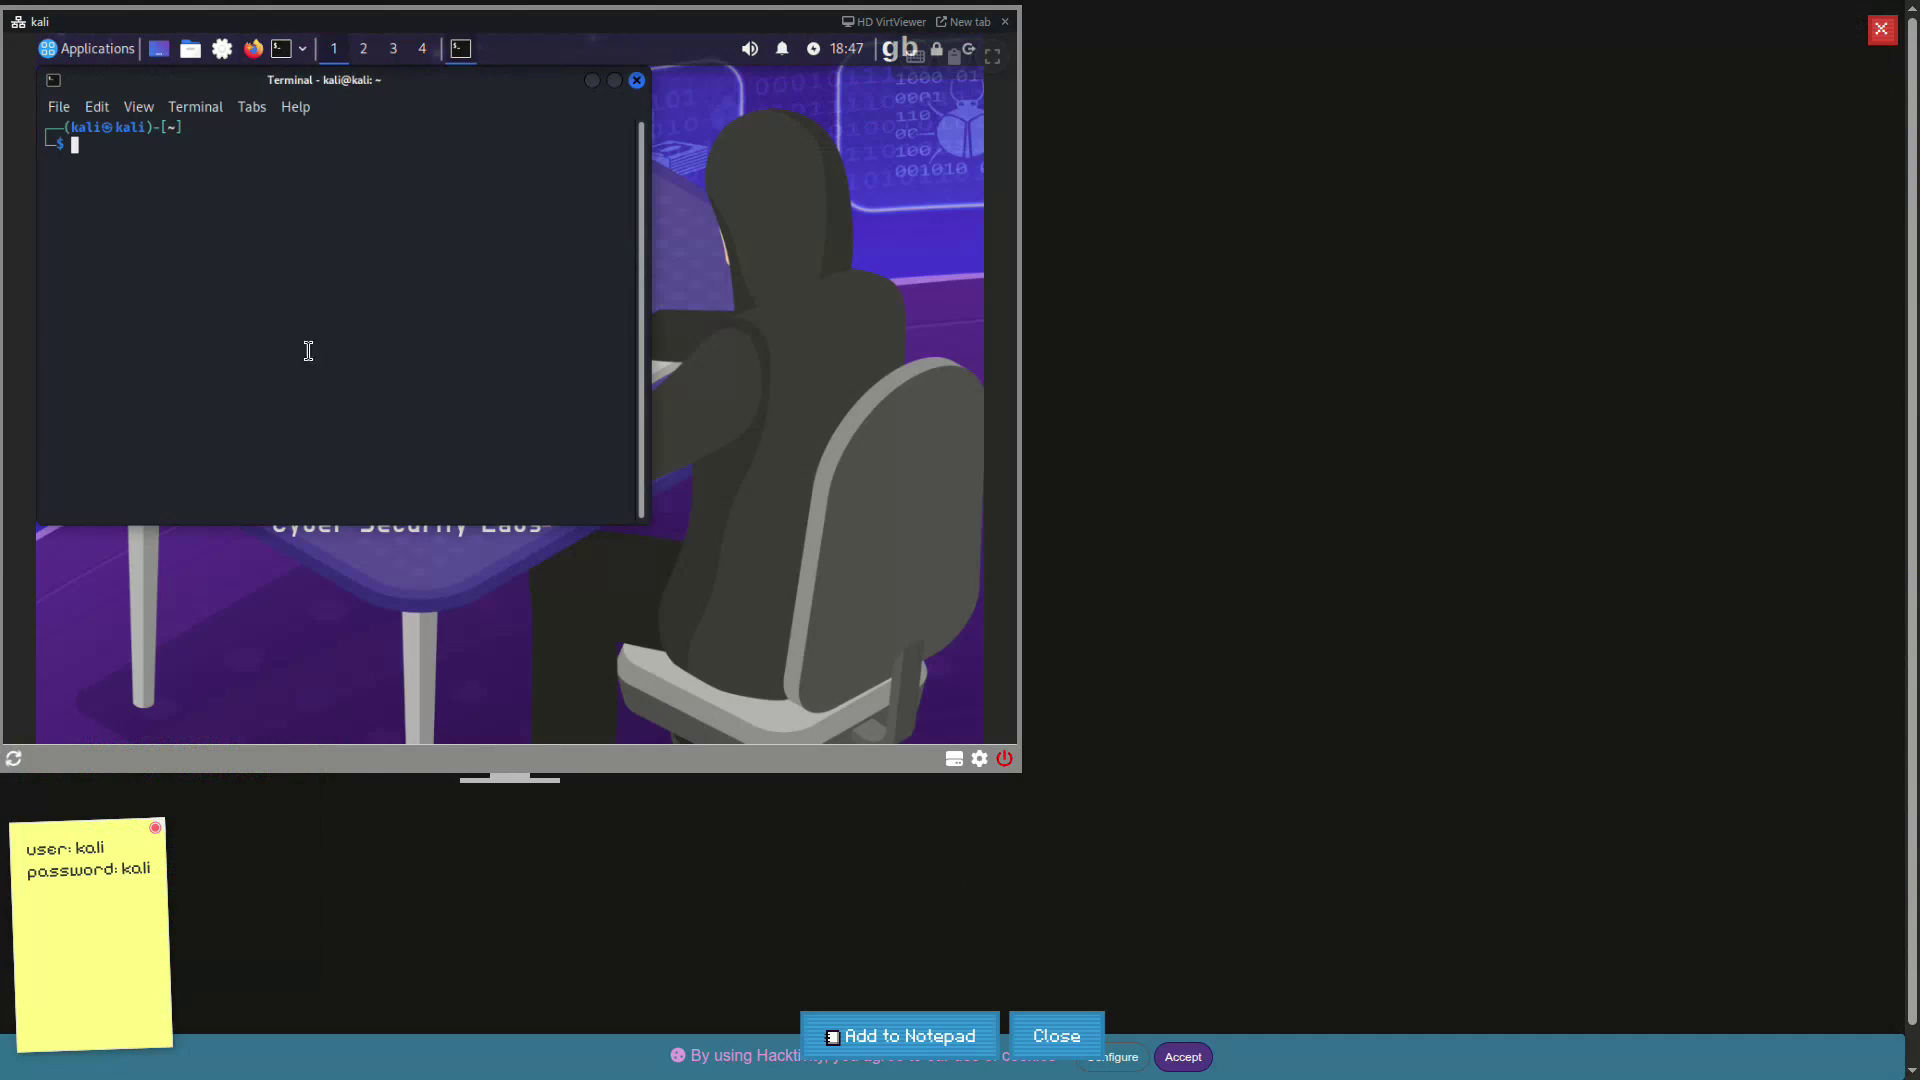Toggle fullscreen for the VM viewer
The image size is (1920, 1080).
click(x=992, y=57)
